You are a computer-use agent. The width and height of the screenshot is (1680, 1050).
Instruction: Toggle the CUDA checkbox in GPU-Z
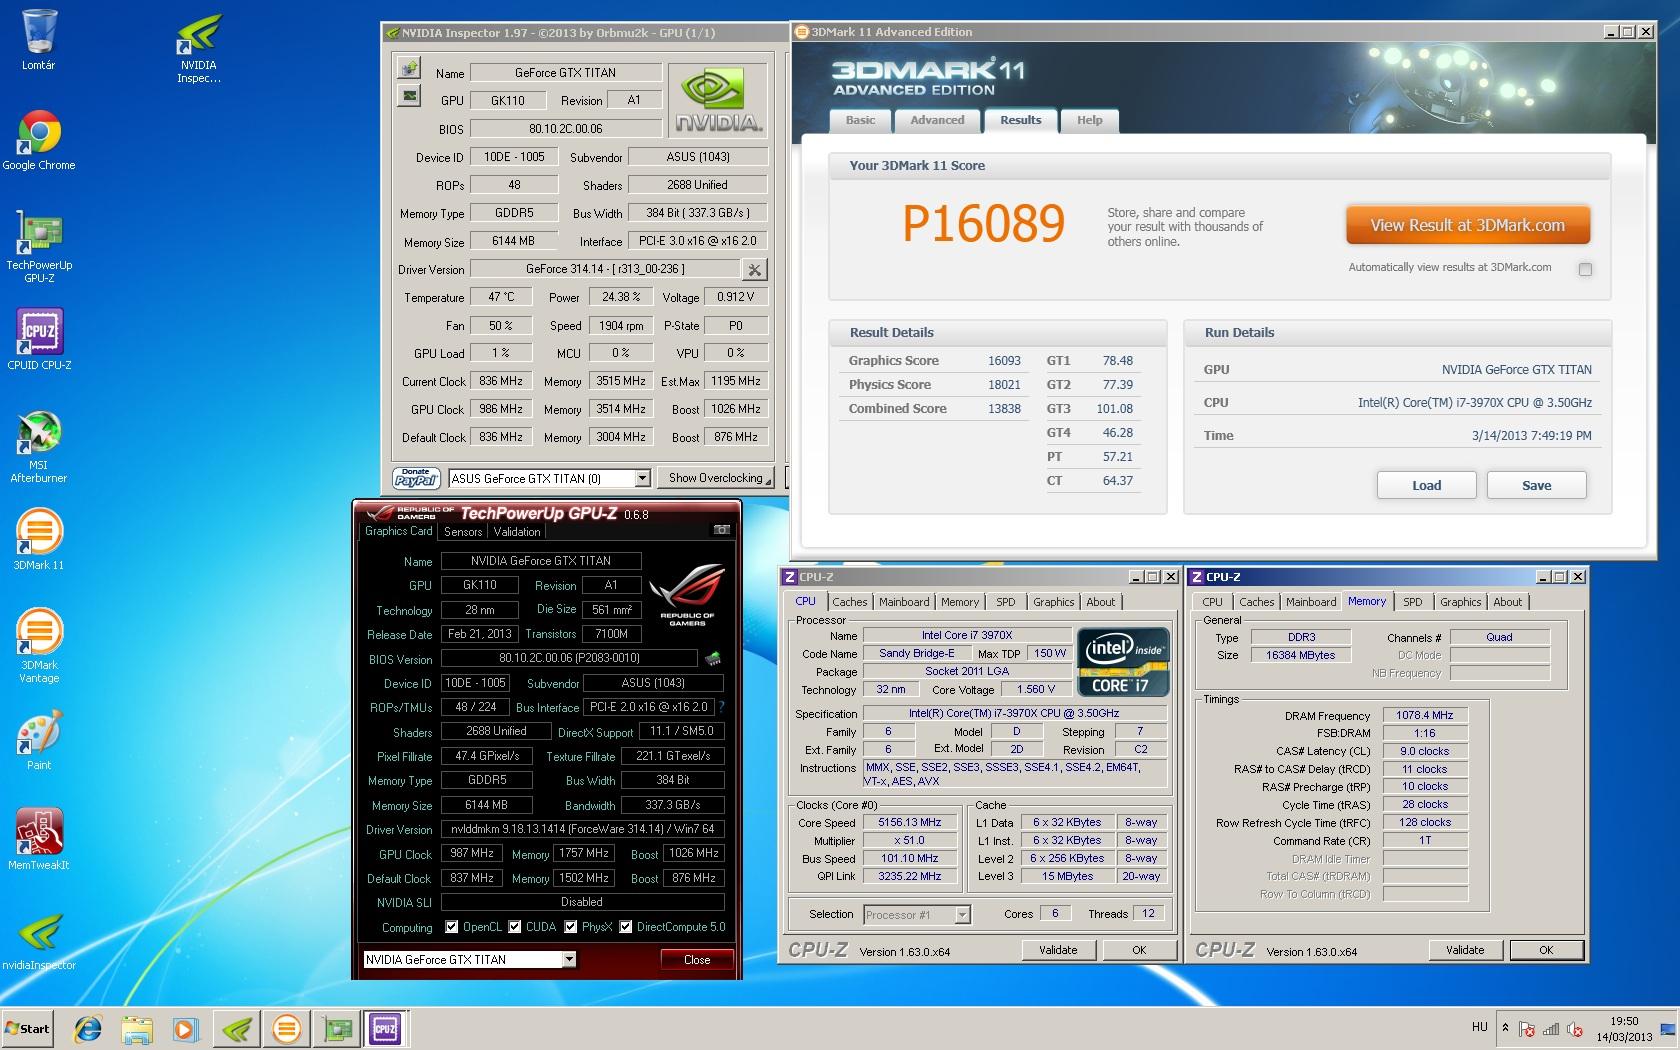point(515,927)
